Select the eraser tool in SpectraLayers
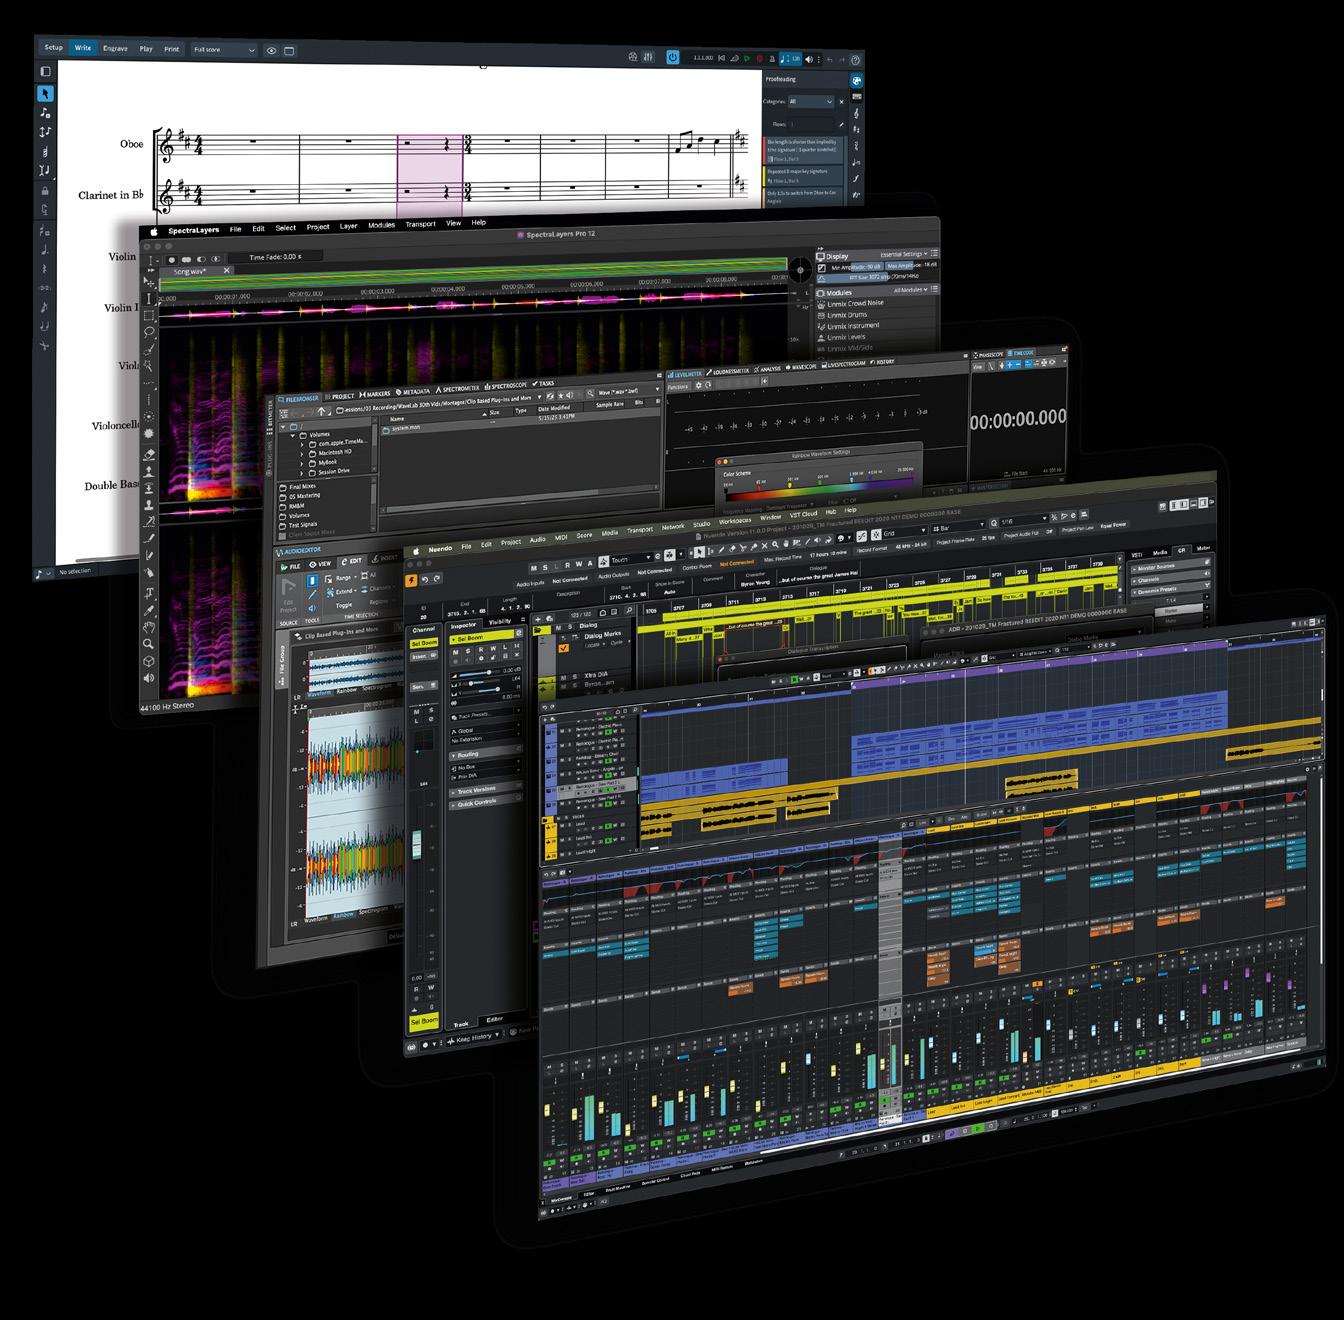 coord(150,453)
